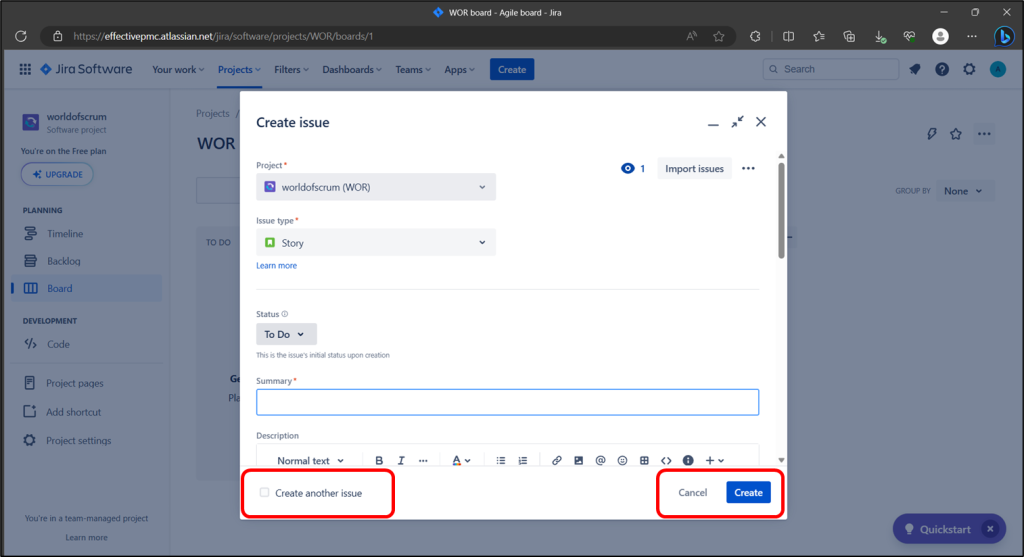This screenshot has width=1024, height=557.
Task: Click the UPGRADE button in sidebar
Action: pyautogui.click(x=57, y=174)
